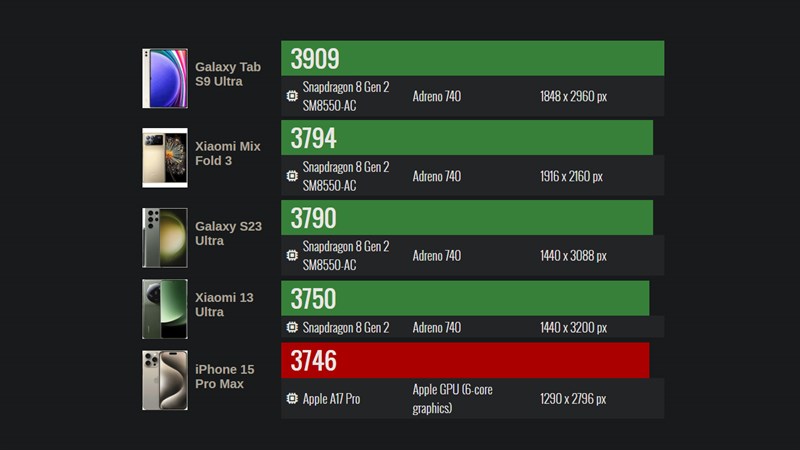This screenshot has height=450, width=800.
Task: Follow the Xiaomi Mix Fold 3 name link
Action: (x=228, y=153)
